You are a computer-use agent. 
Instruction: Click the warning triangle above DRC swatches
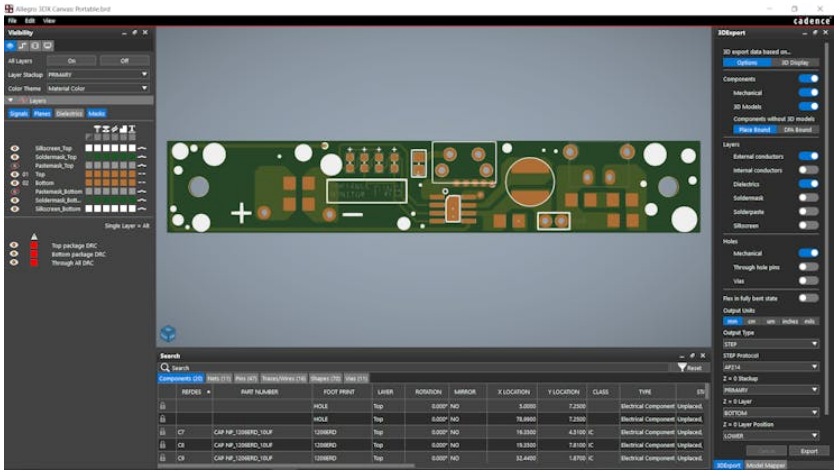click(36, 237)
